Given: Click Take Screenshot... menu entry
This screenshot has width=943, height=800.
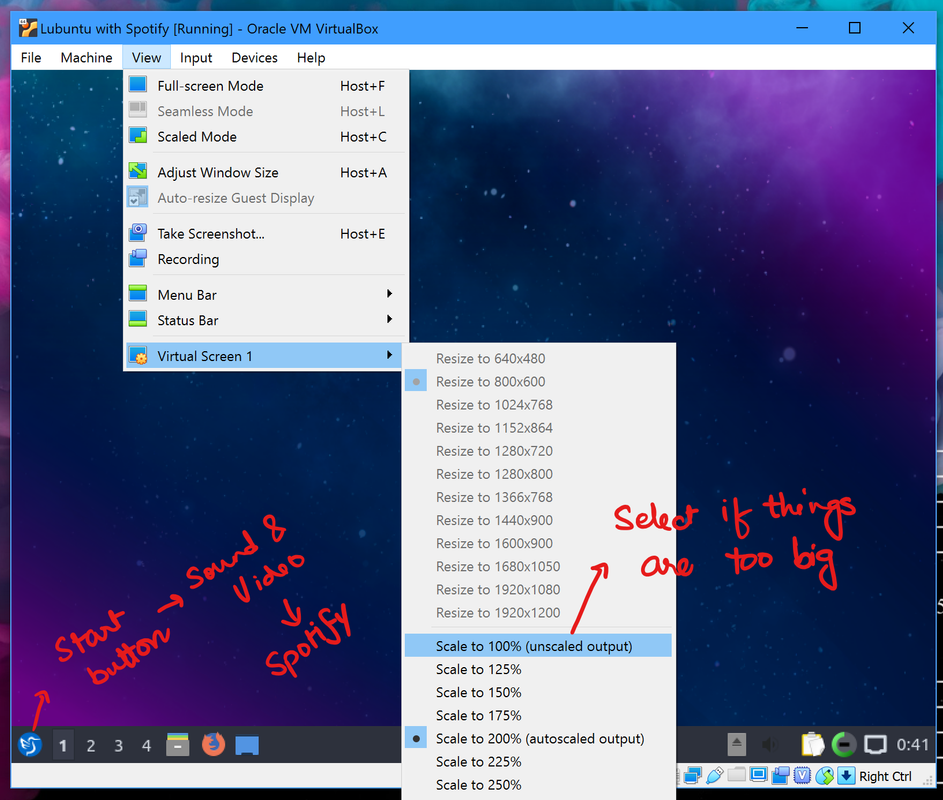Looking at the screenshot, I should click(265, 233).
